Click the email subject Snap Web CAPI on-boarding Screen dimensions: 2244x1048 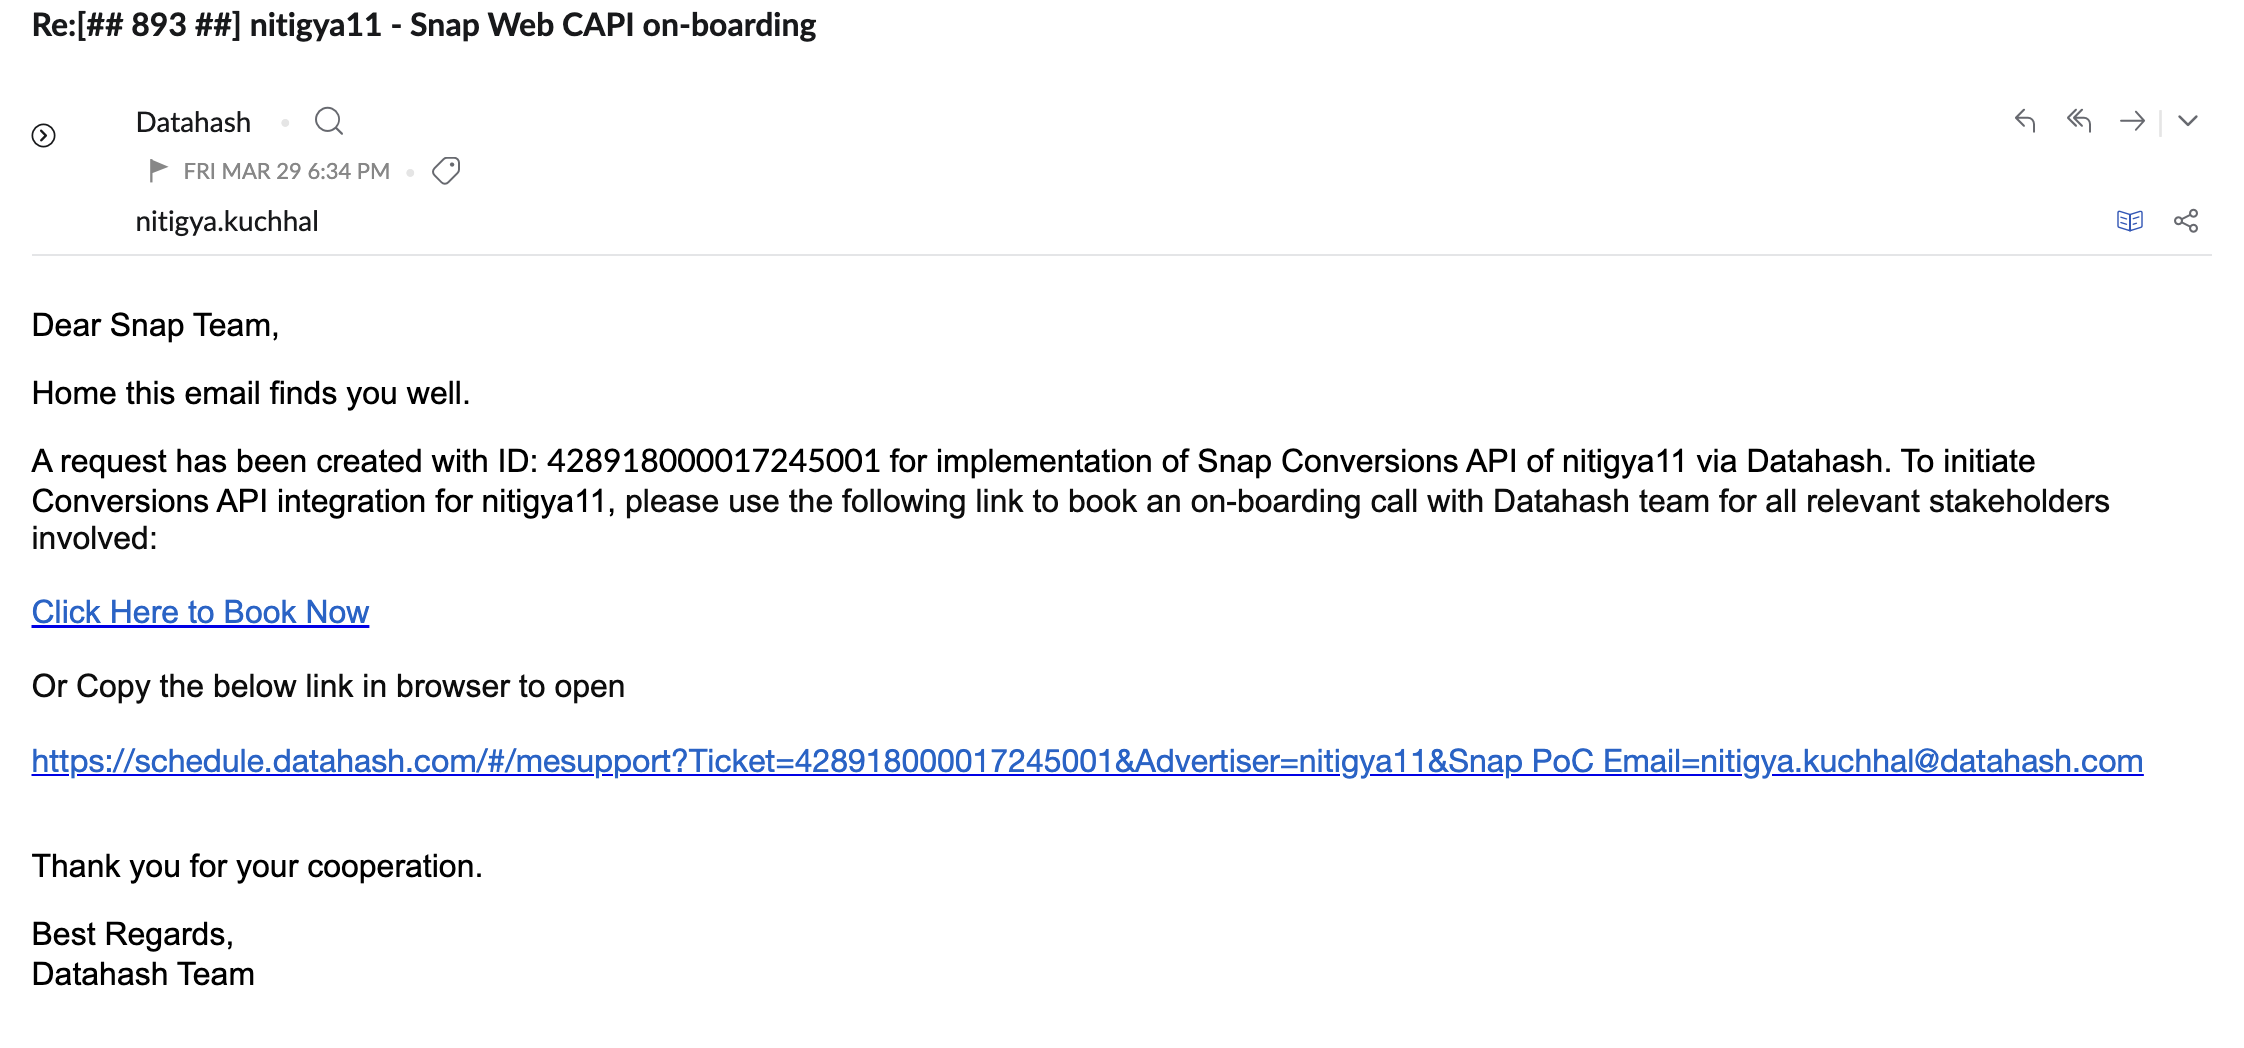point(613,25)
